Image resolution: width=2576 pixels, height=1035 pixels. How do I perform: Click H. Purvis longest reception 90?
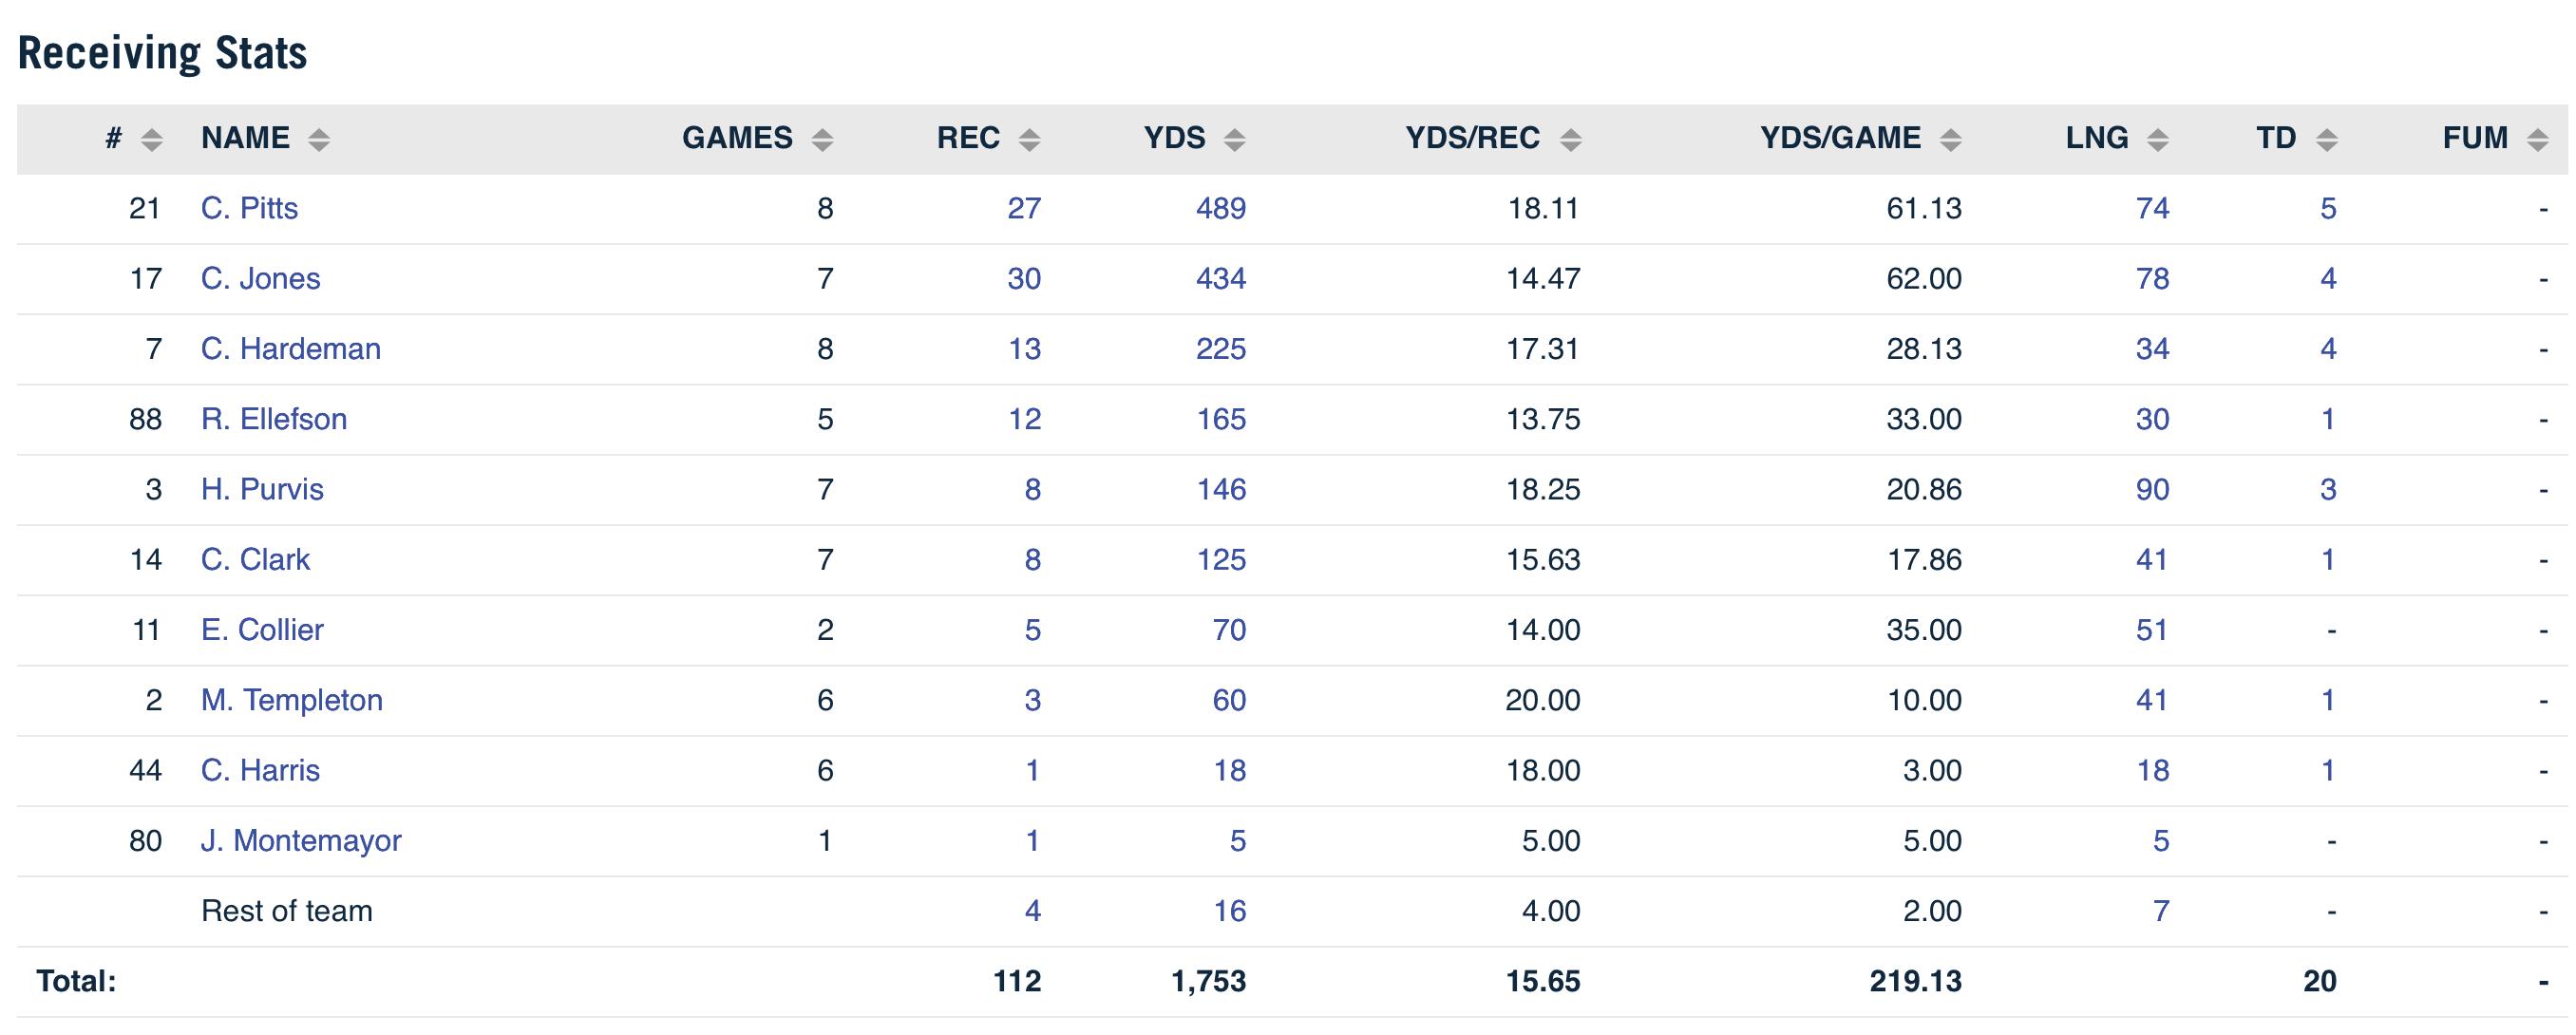[2152, 489]
